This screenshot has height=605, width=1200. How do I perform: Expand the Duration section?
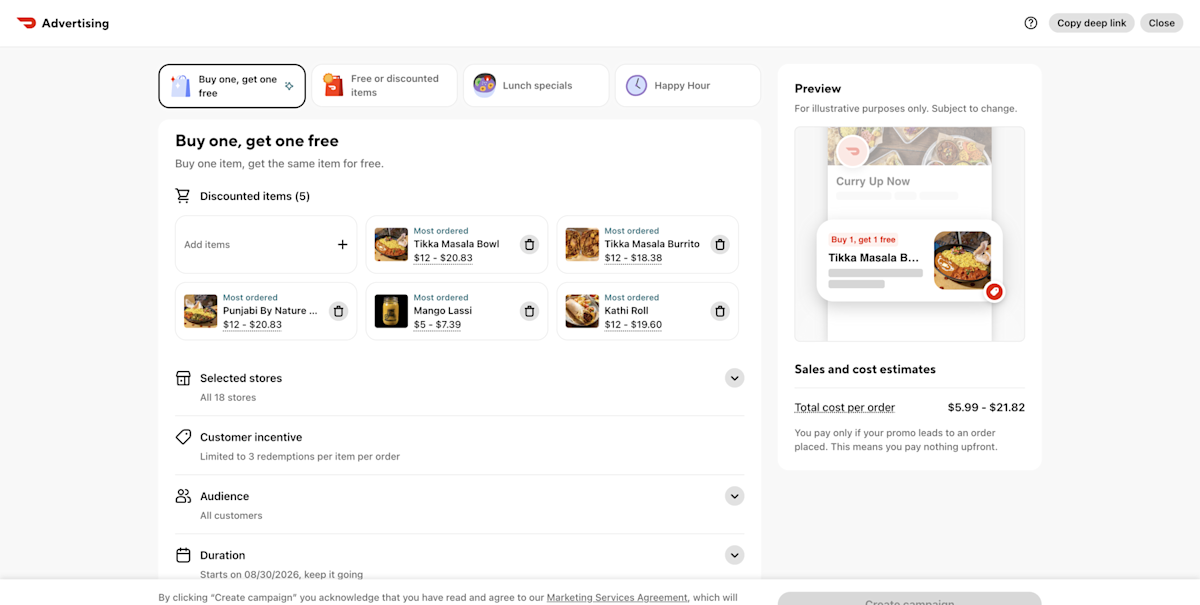tap(734, 555)
